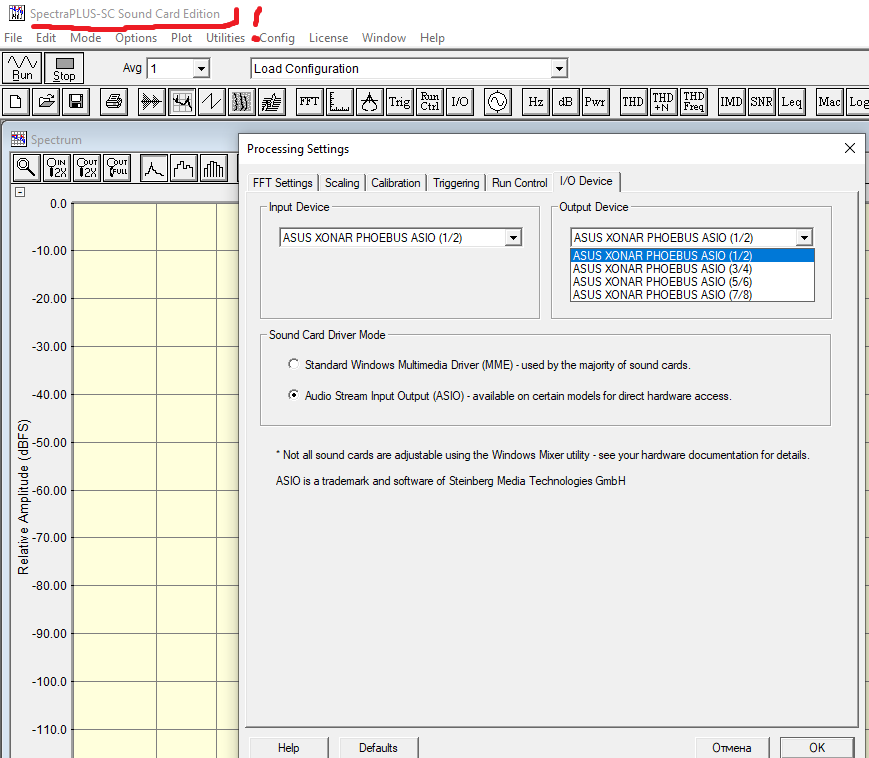Click Zoom Out Full in Spectrum window
Screen dimensions: 869x758
click(x=117, y=167)
